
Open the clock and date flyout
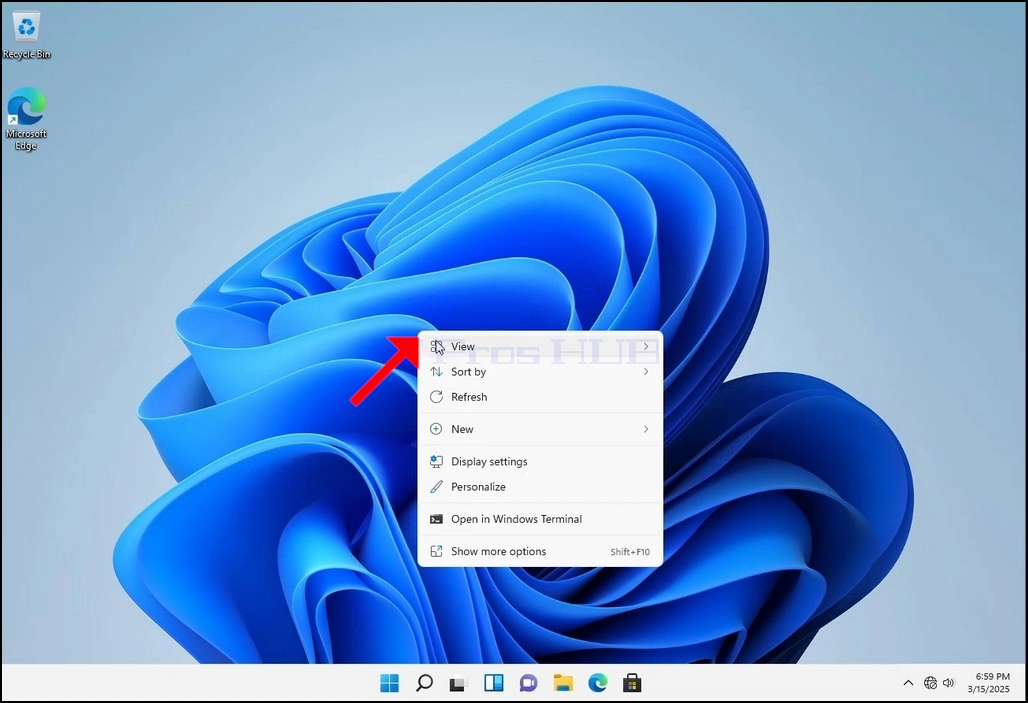[x=989, y=683]
